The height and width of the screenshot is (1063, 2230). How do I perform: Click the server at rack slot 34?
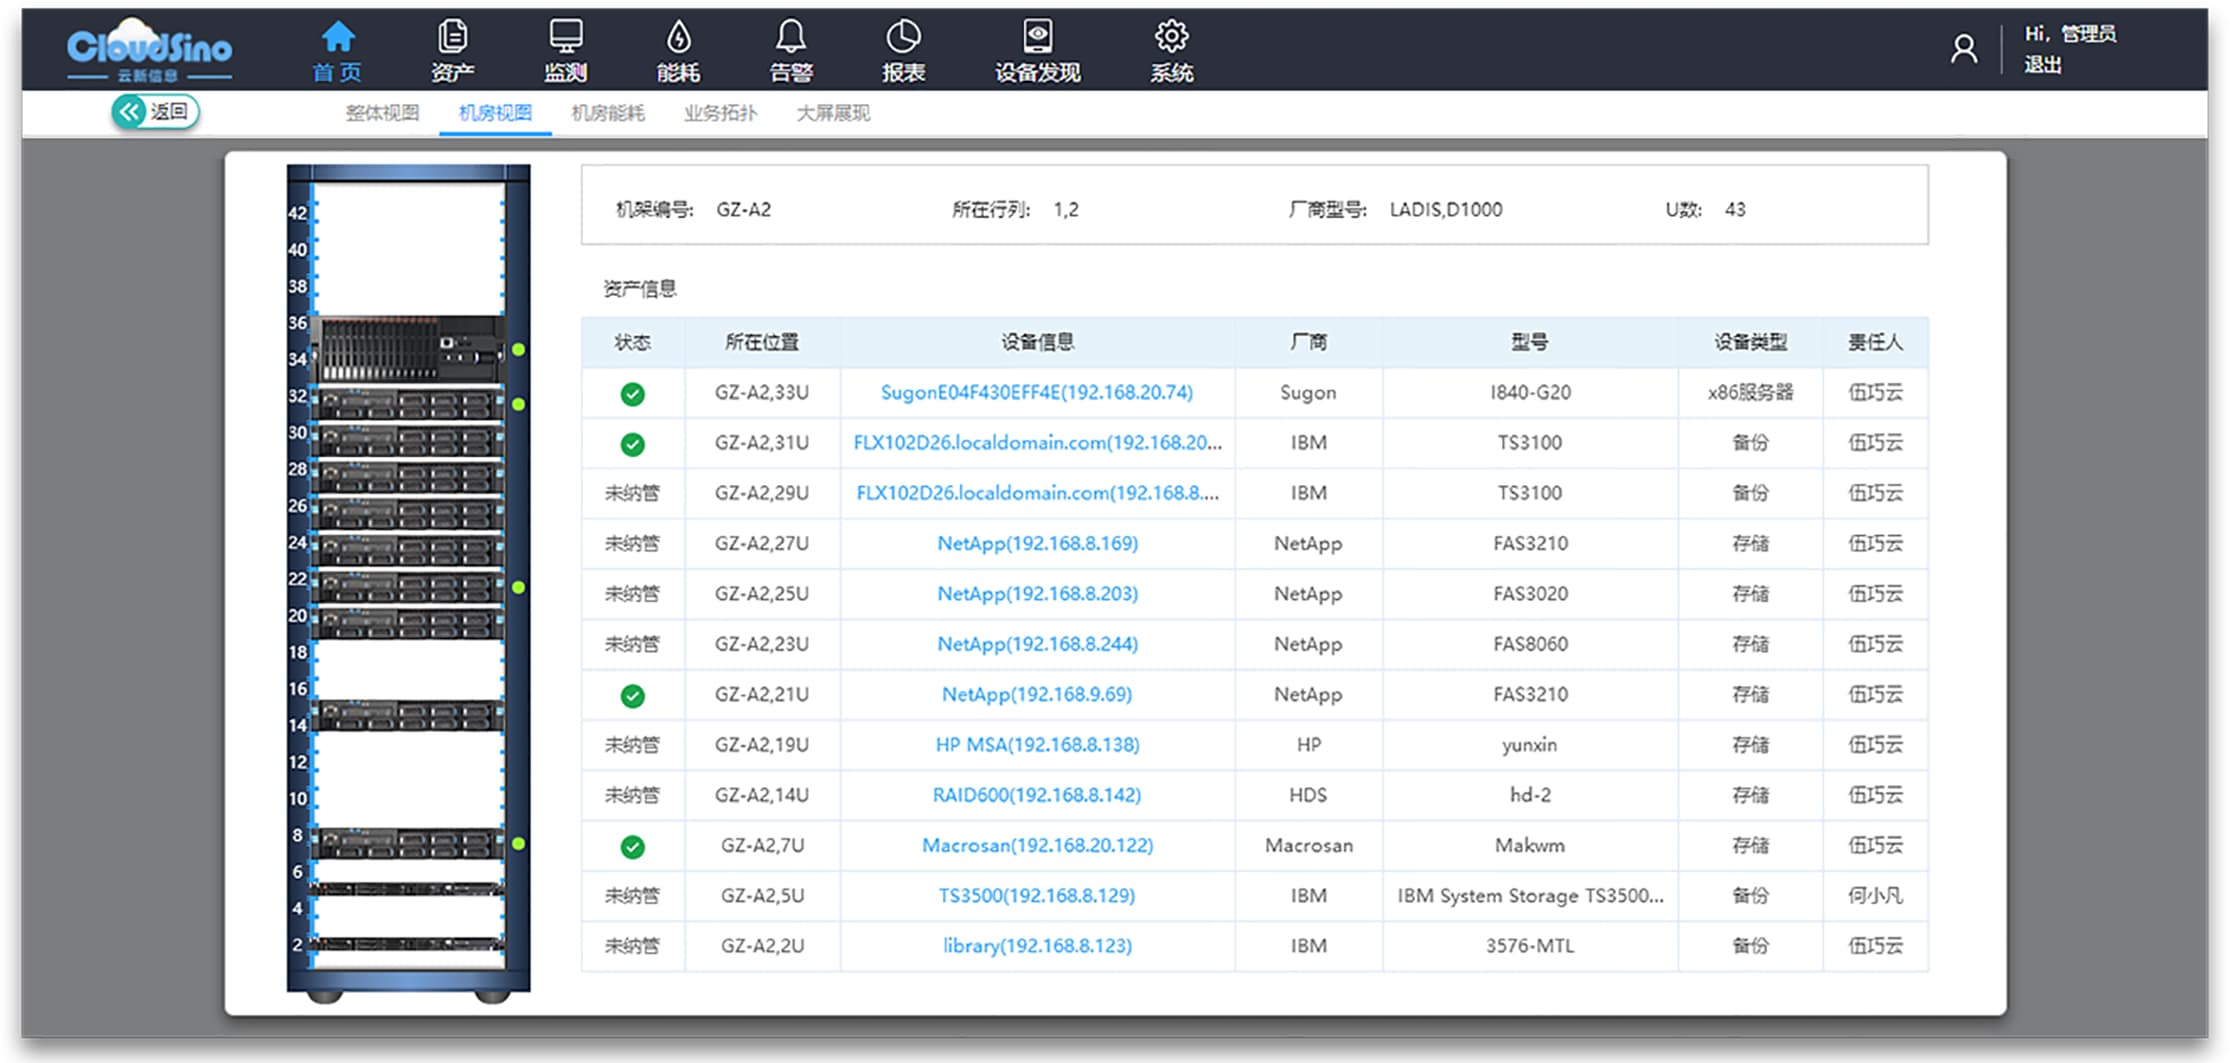point(408,349)
